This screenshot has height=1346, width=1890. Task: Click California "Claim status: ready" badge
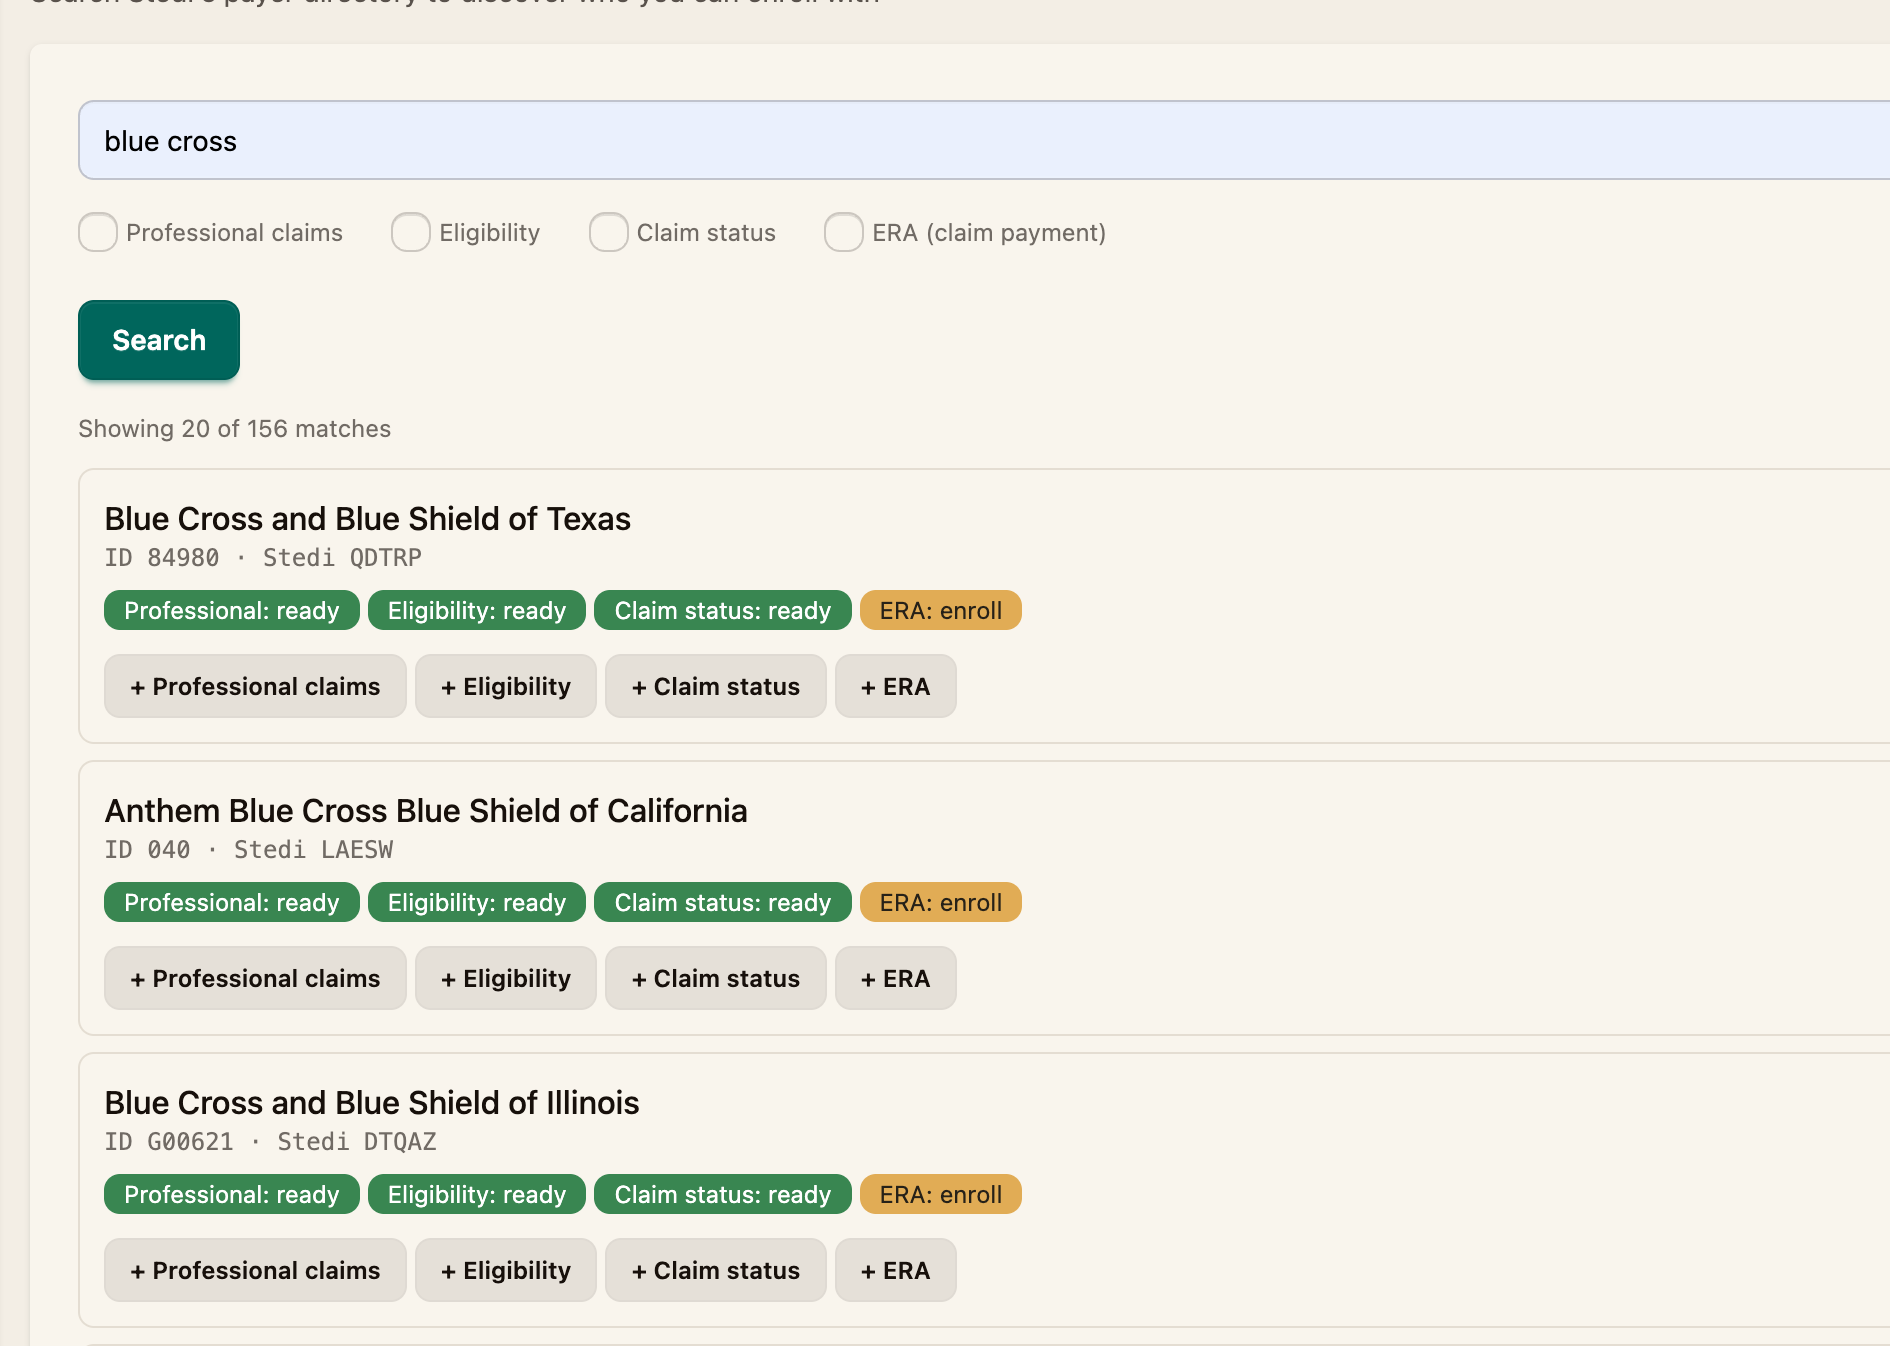point(723,902)
